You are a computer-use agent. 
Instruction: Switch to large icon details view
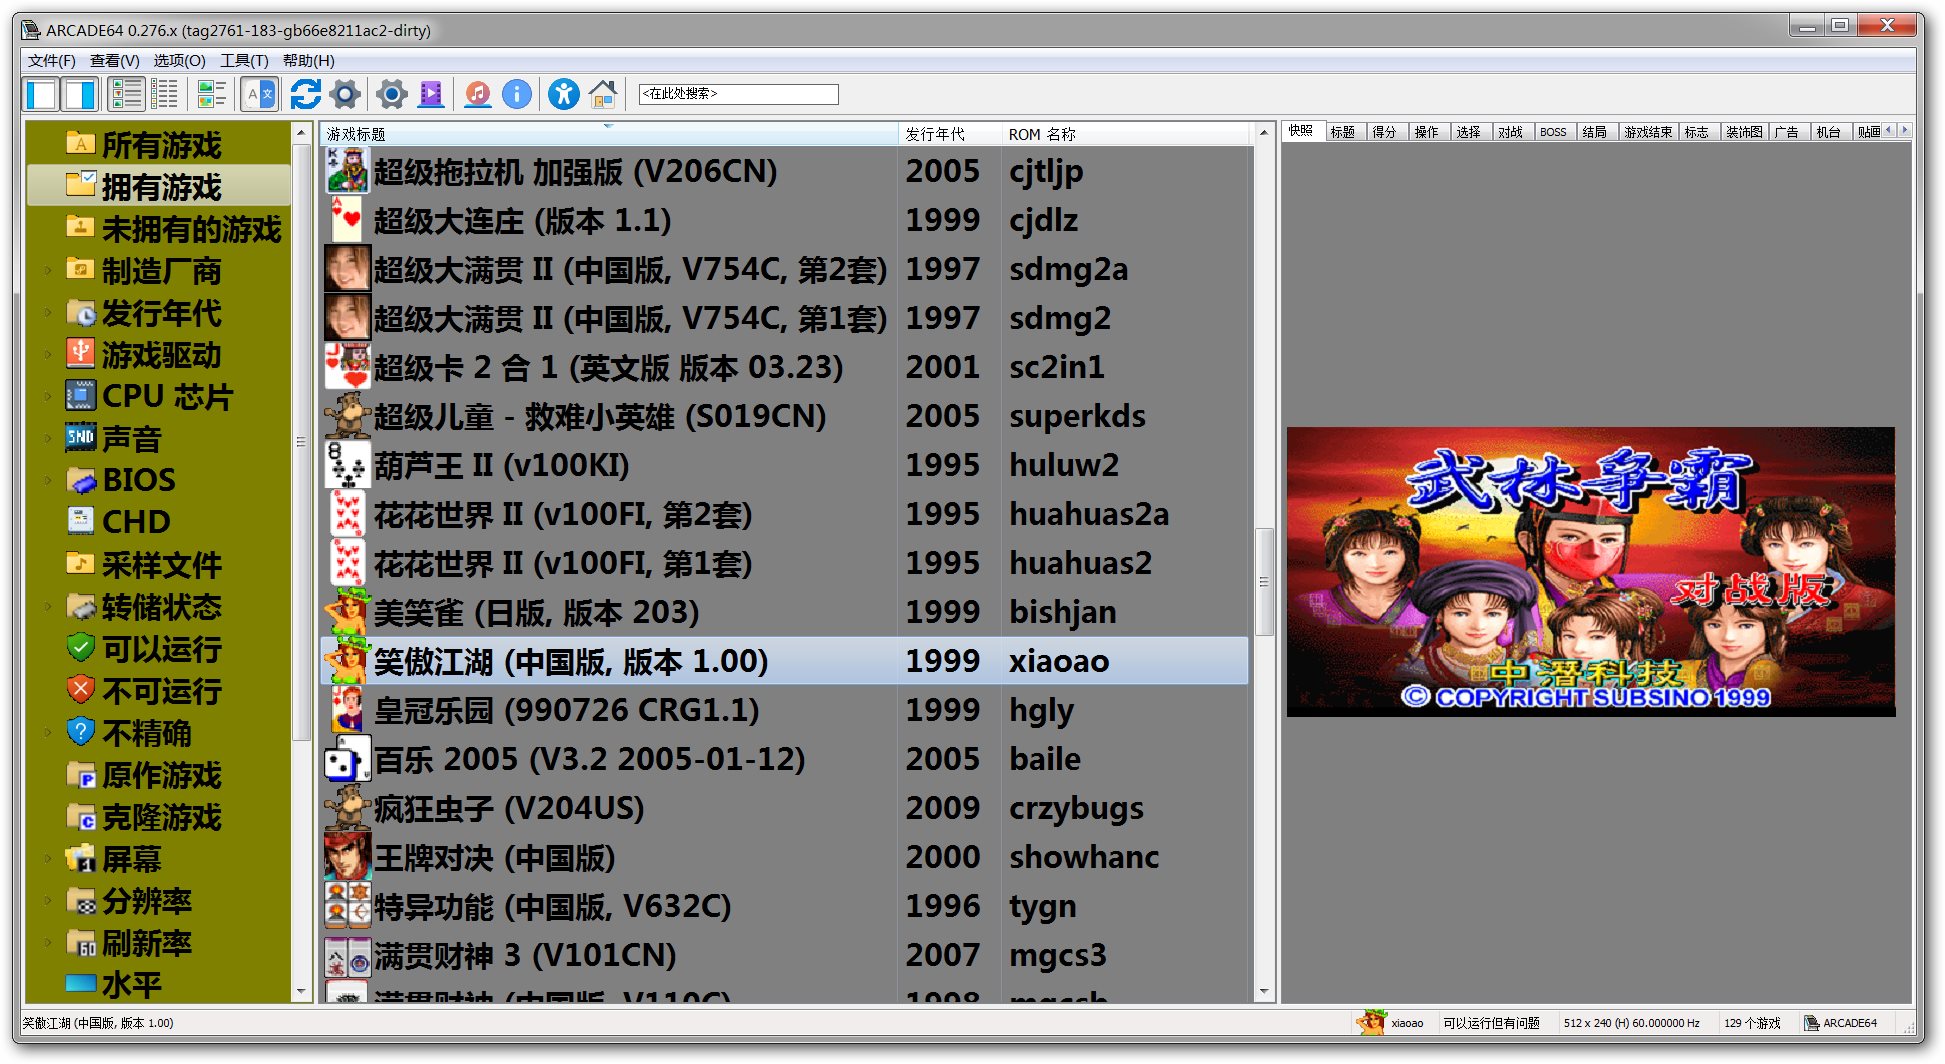click(x=127, y=95)
